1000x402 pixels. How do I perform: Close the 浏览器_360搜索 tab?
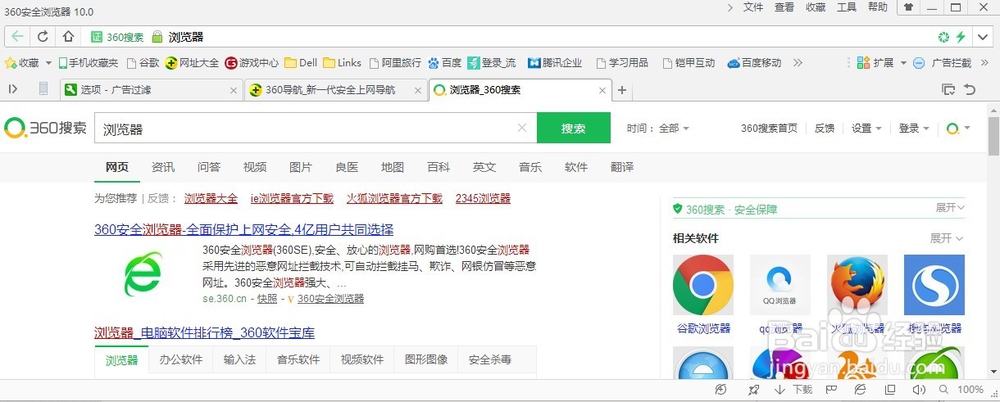(602, 91)
